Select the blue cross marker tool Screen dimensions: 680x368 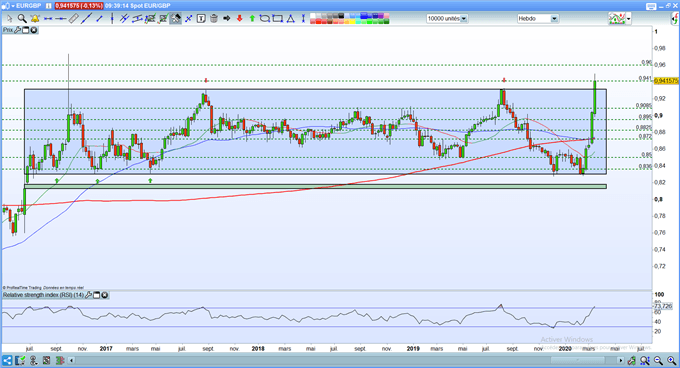pos(189,19)
